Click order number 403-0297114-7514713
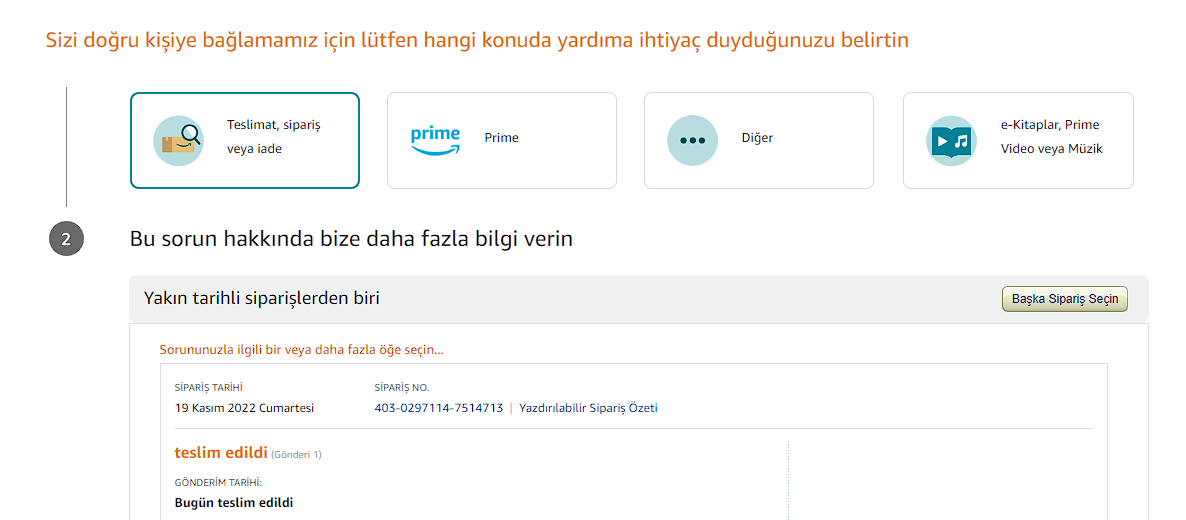The width and height of the screenshot is (1186, 520). point(438,408)
